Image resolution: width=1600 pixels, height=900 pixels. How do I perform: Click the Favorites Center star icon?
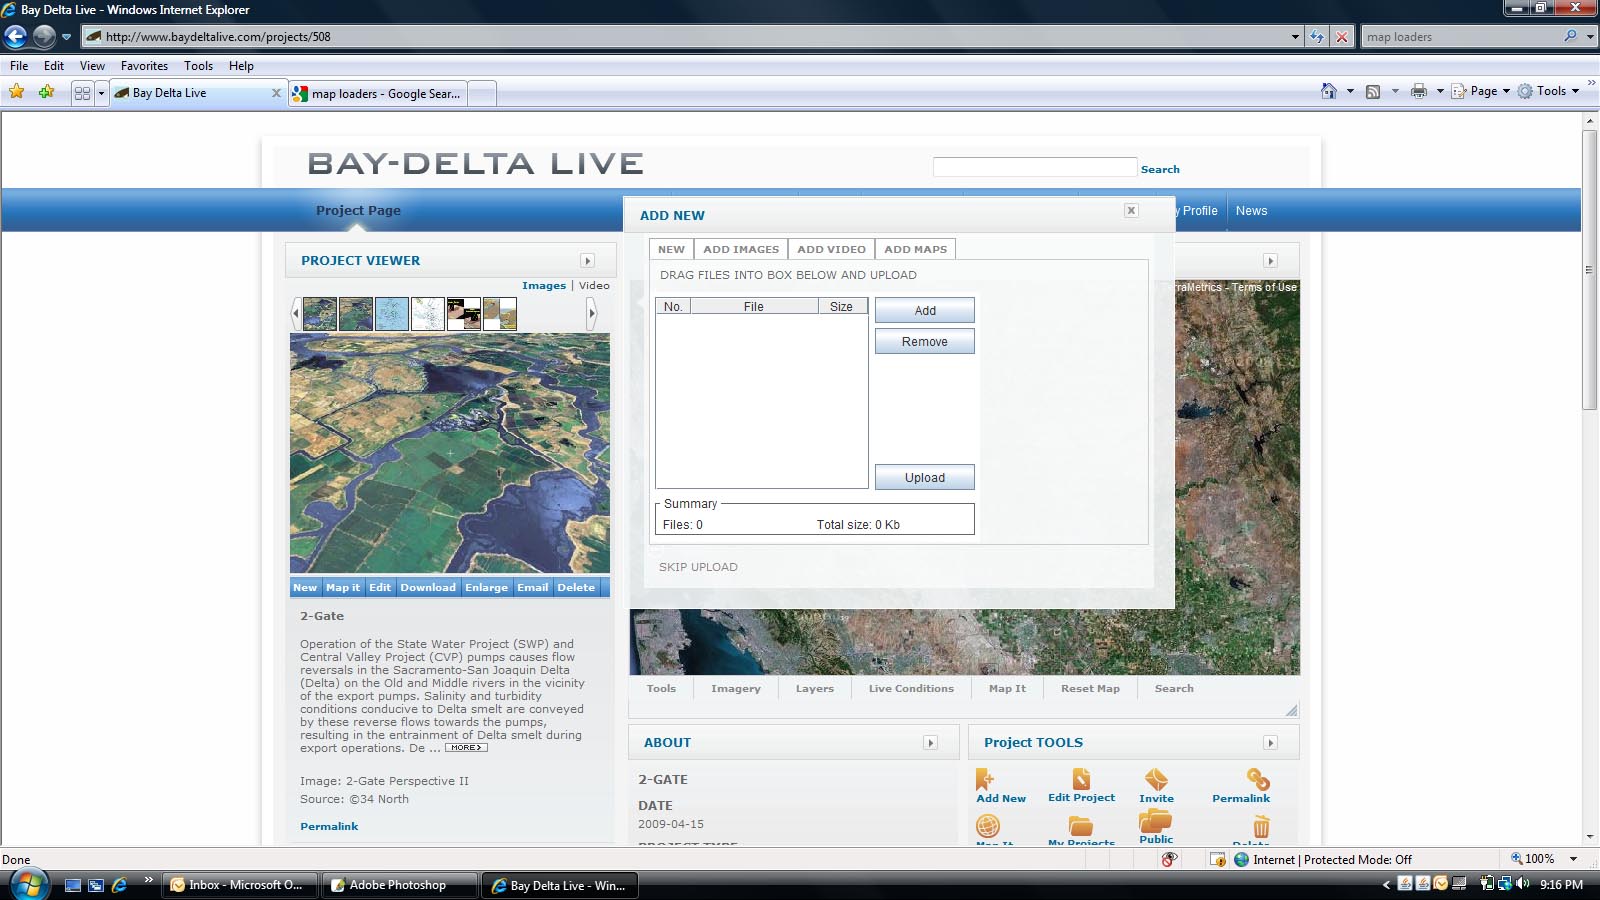point(17,92)
